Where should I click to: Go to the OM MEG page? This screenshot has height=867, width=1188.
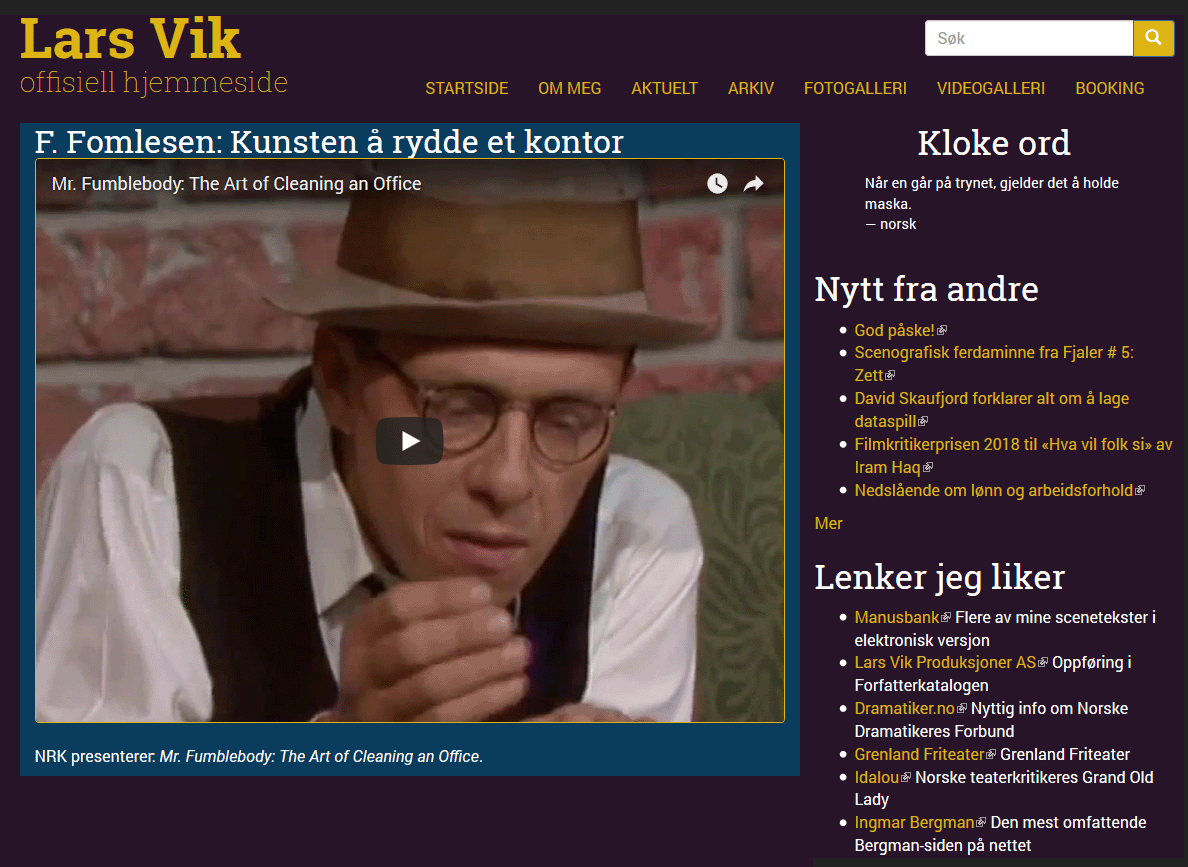click(570, 89)
